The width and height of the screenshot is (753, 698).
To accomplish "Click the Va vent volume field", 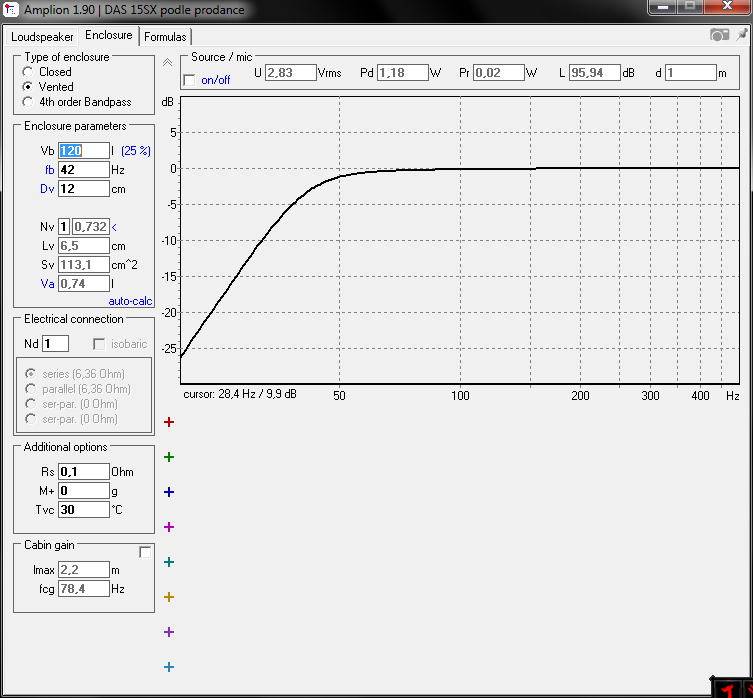I will (84, 284).
